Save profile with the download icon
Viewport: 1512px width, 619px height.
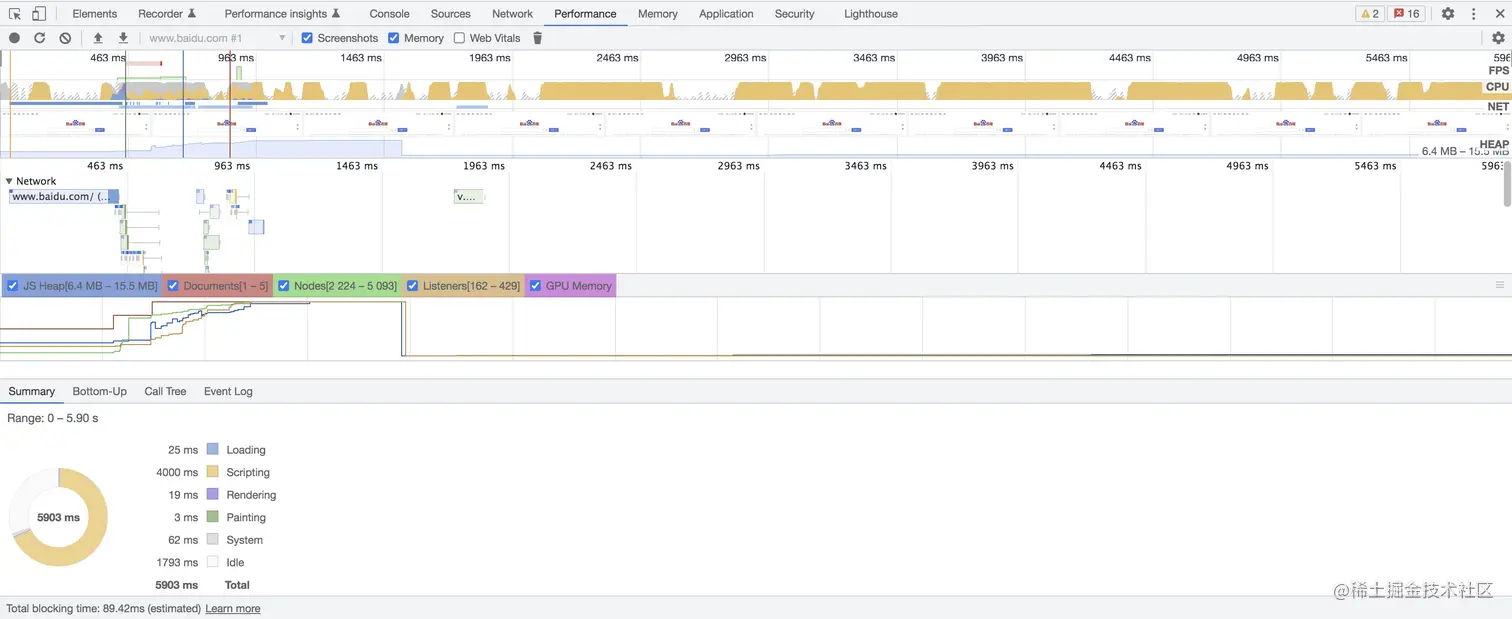[123, 38]
